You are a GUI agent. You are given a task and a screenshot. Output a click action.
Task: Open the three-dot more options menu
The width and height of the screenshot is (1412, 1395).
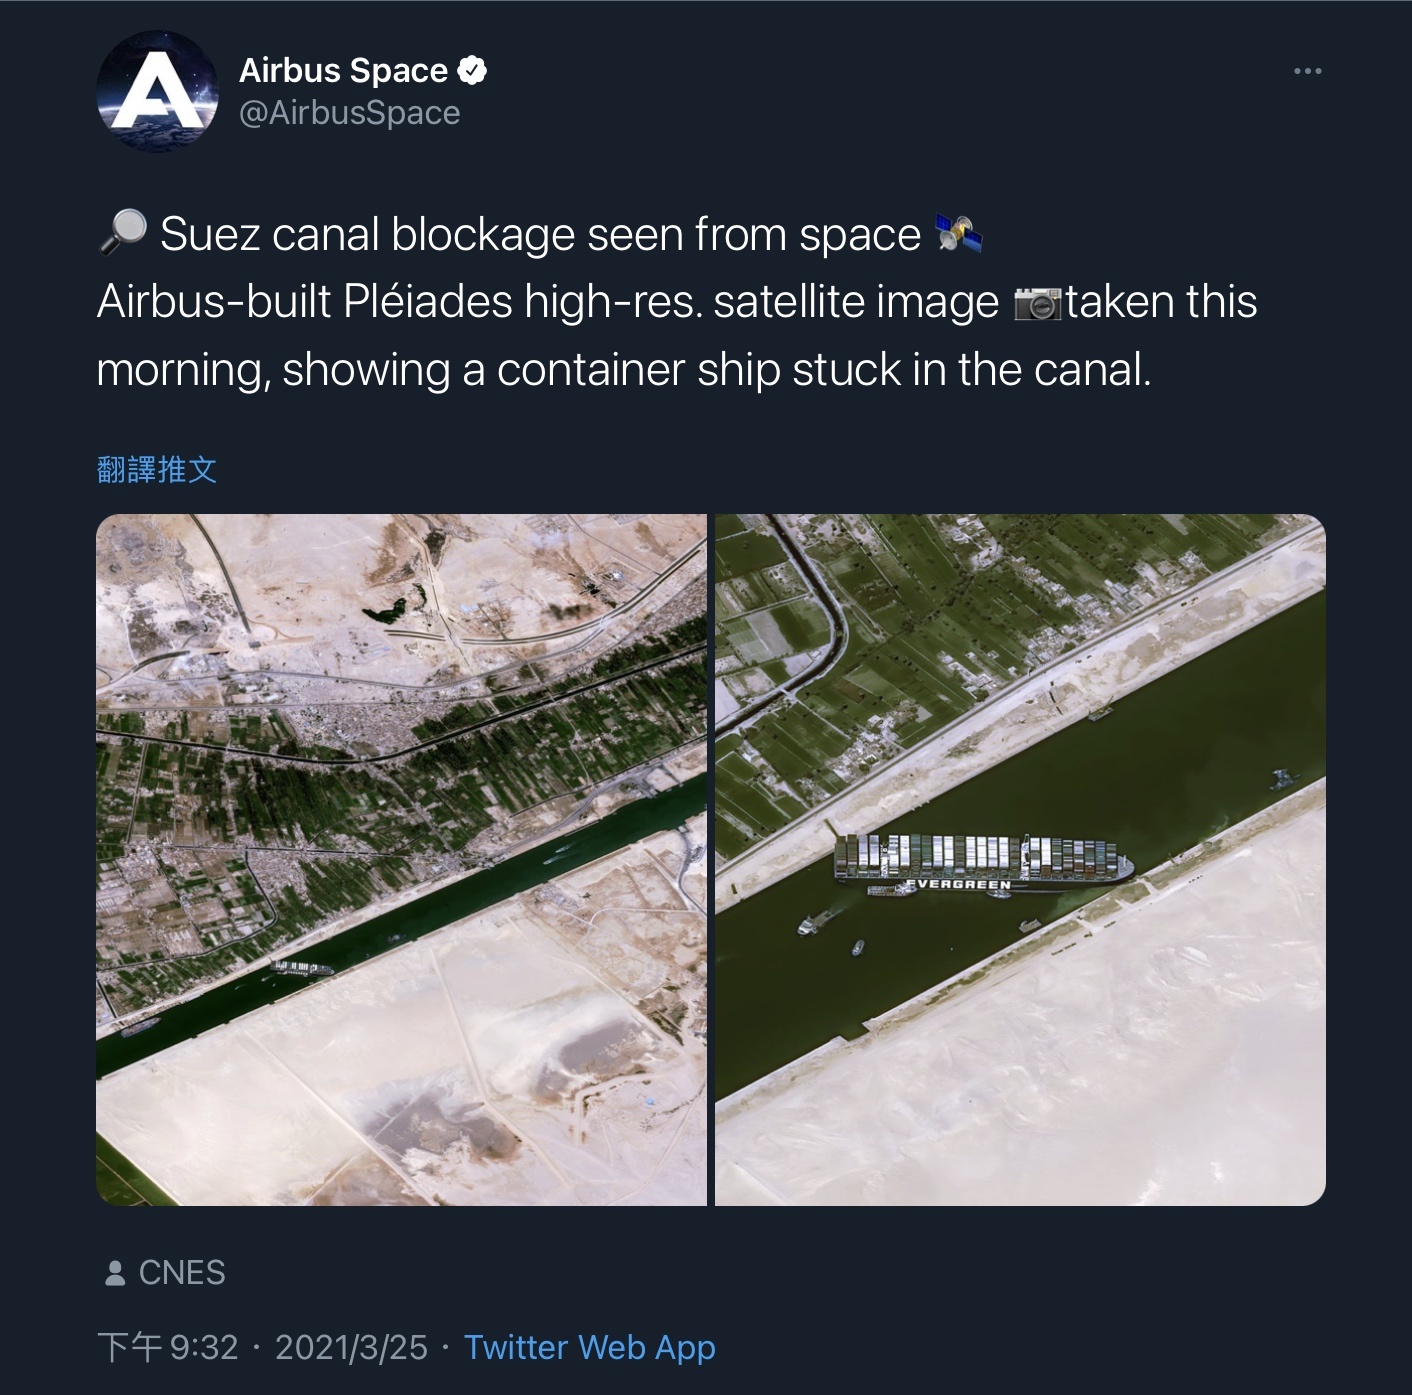(x=1307, y=71)
